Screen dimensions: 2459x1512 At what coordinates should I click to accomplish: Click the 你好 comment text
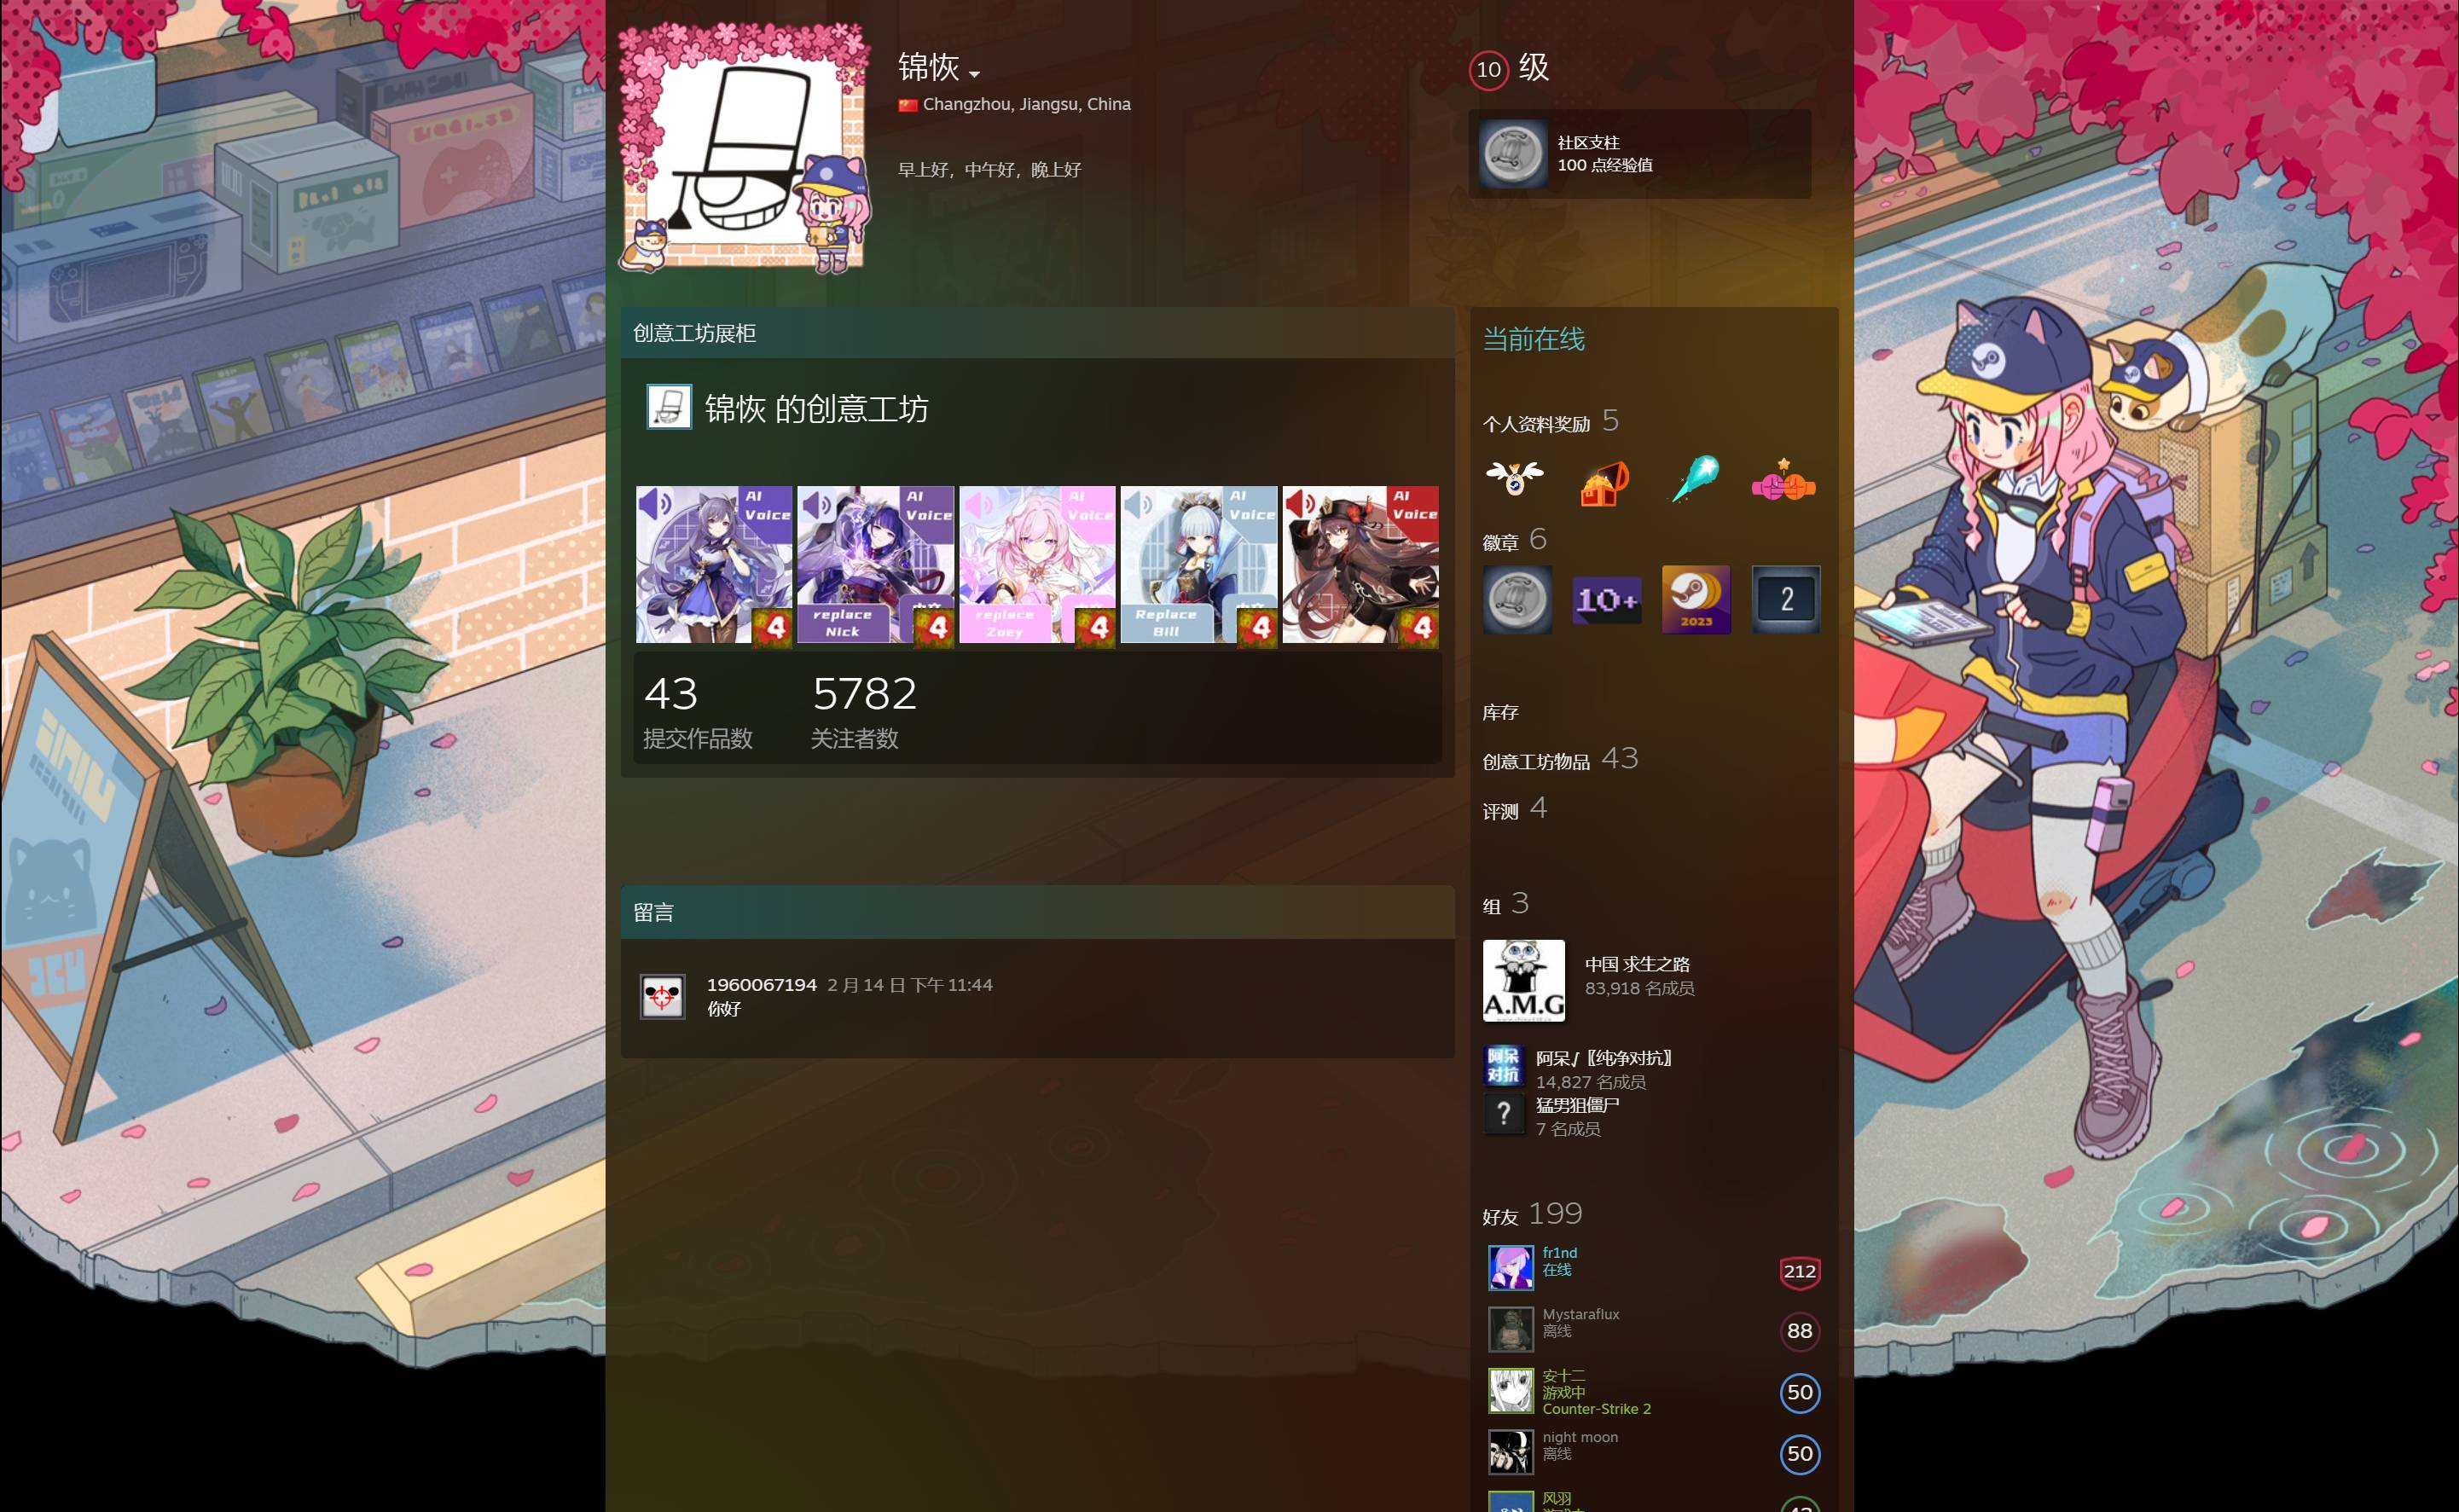tap(724, 1009)
